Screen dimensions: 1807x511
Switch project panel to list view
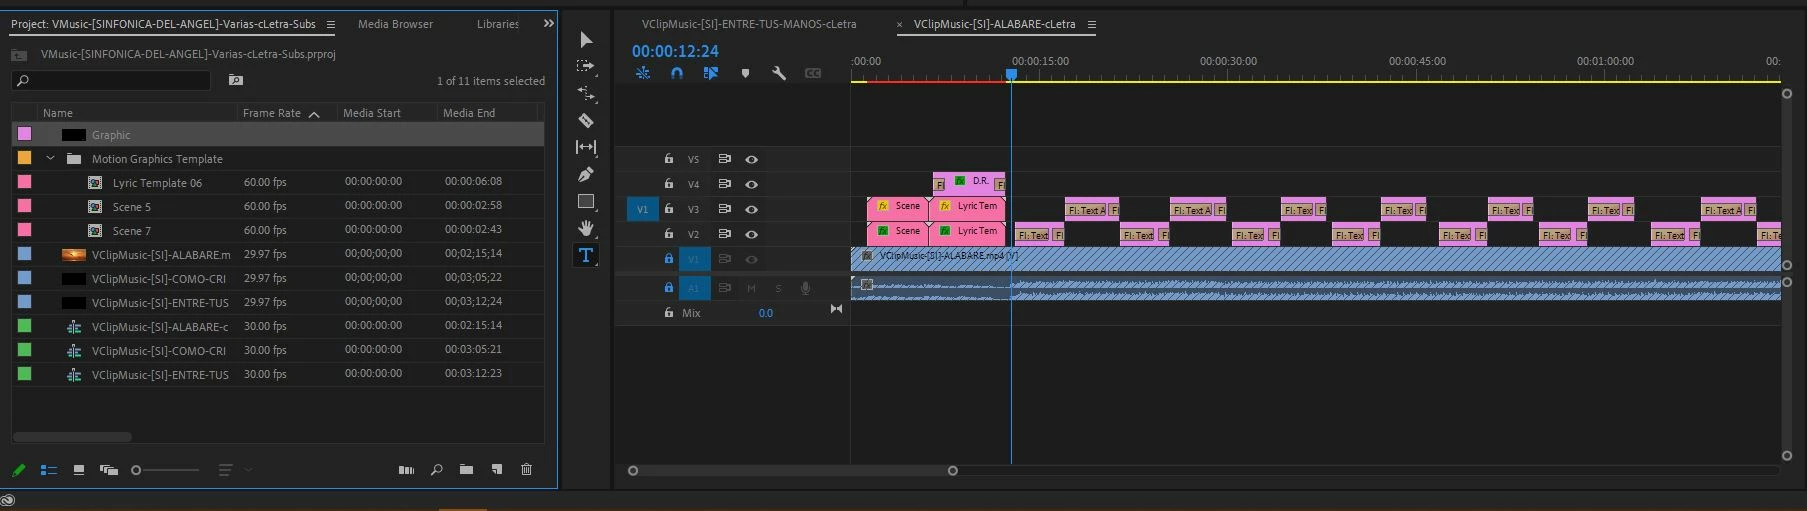(48, 470)
